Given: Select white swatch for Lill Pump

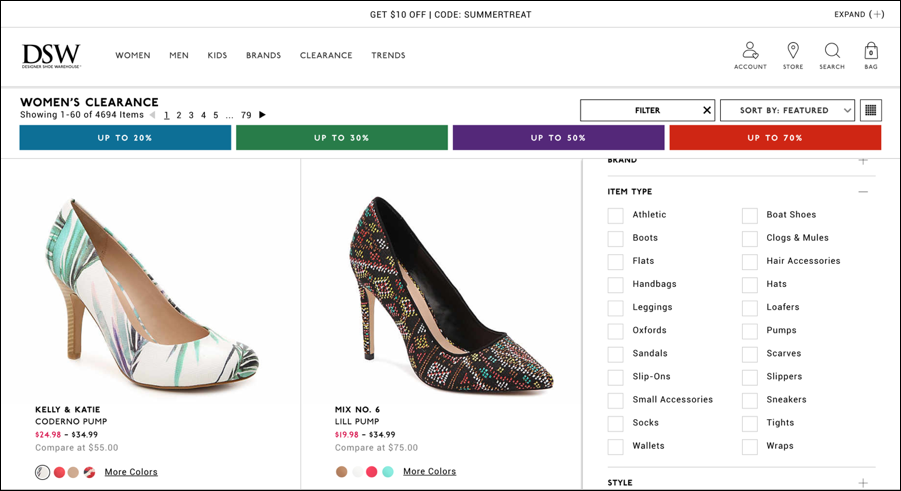Looking at the screenshot, I should (x=357, y=472).
